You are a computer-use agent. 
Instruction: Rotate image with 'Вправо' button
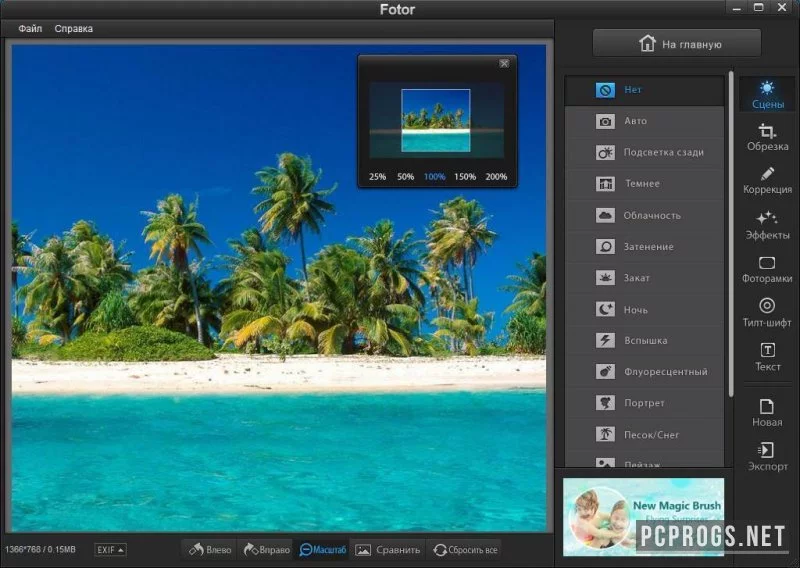(x=266, y=550)
